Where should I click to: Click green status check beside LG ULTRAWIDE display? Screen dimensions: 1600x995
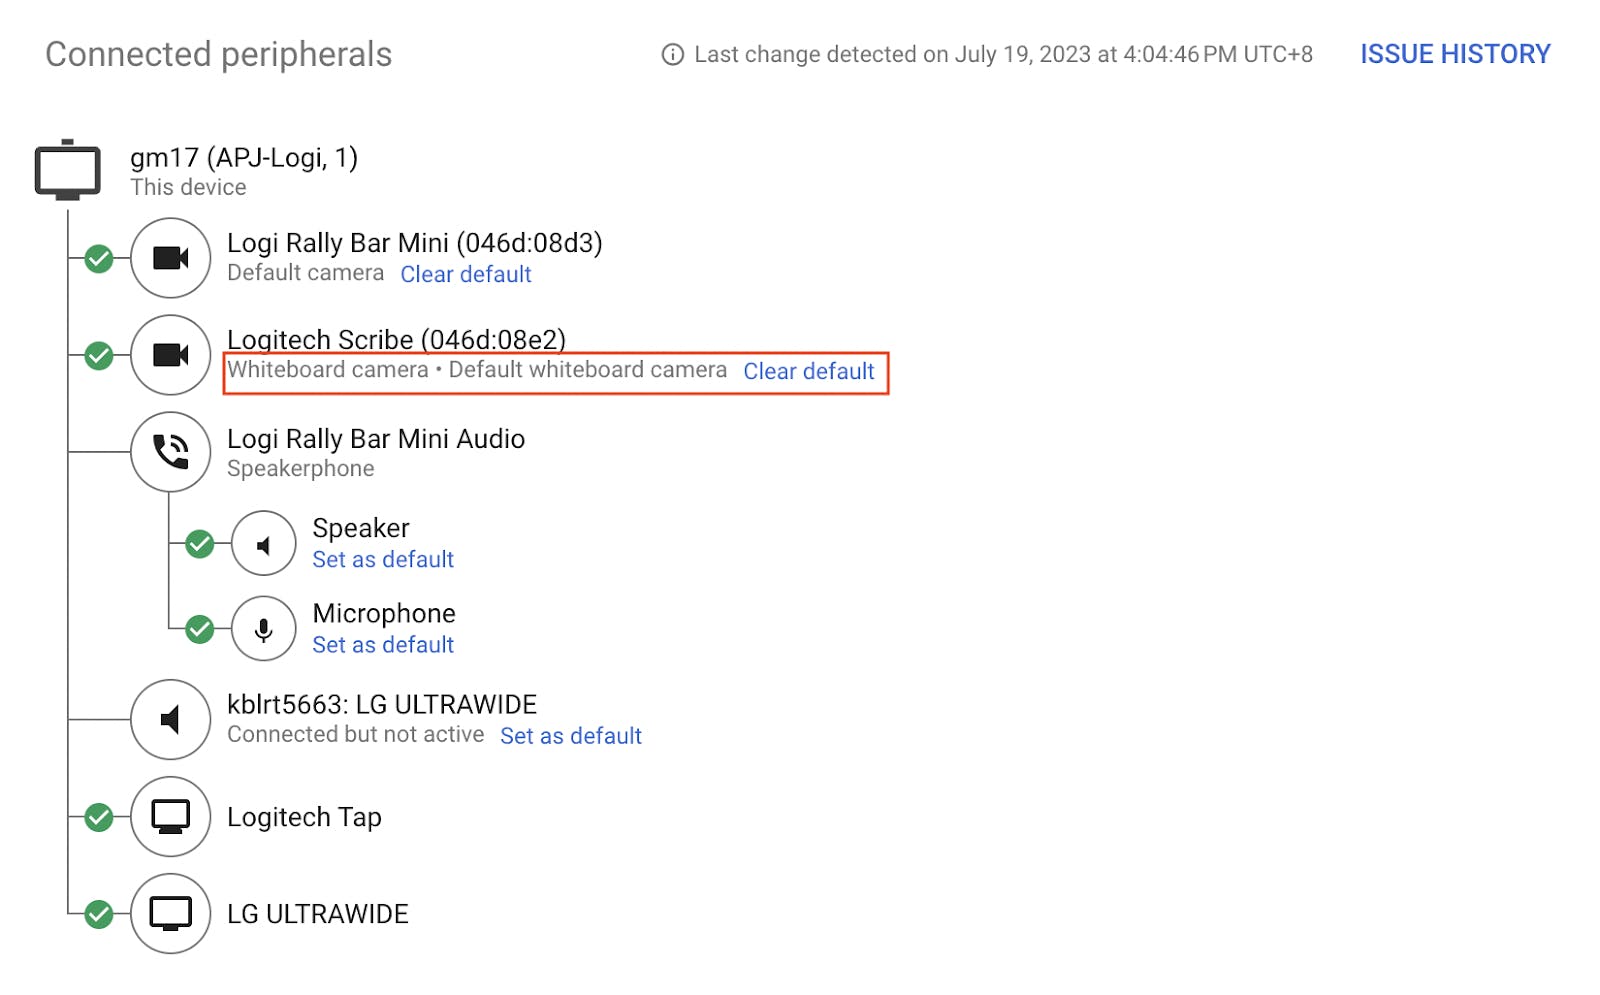99,914
